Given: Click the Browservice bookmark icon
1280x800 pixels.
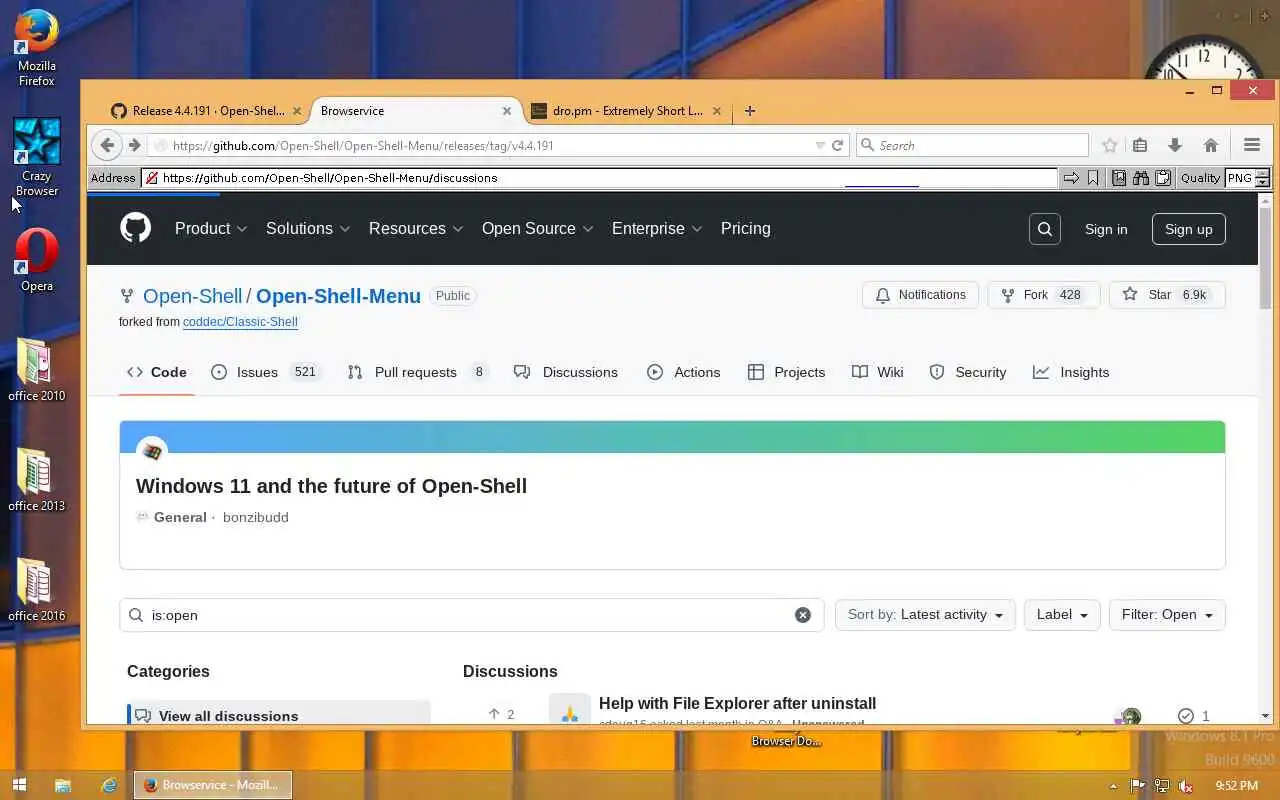Looking at the screenshot, I should pos(1093,178).
